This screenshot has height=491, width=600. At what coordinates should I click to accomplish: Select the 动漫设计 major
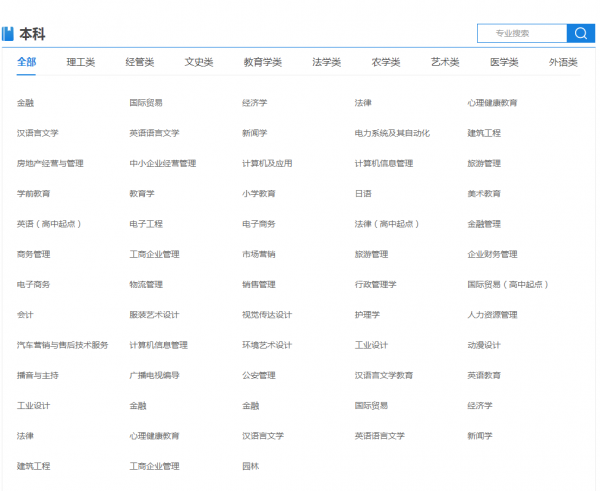coord(484,345)
